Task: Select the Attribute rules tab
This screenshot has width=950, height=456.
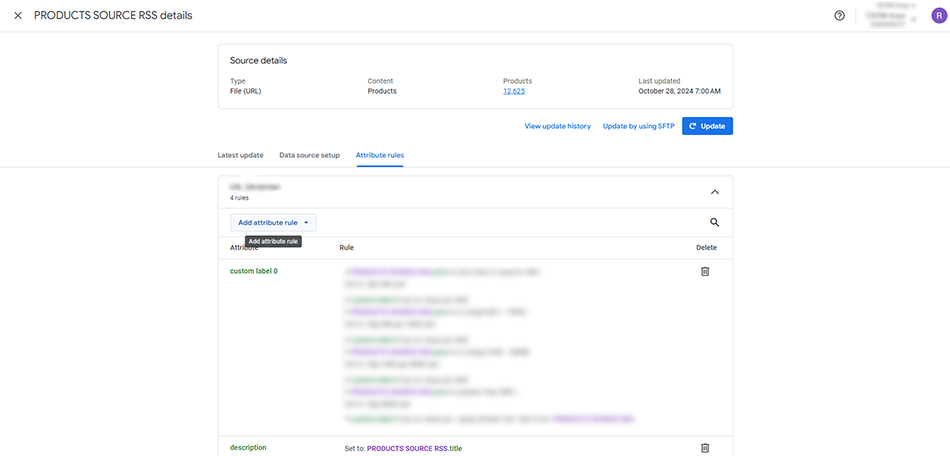Action: tap(379, 155)
